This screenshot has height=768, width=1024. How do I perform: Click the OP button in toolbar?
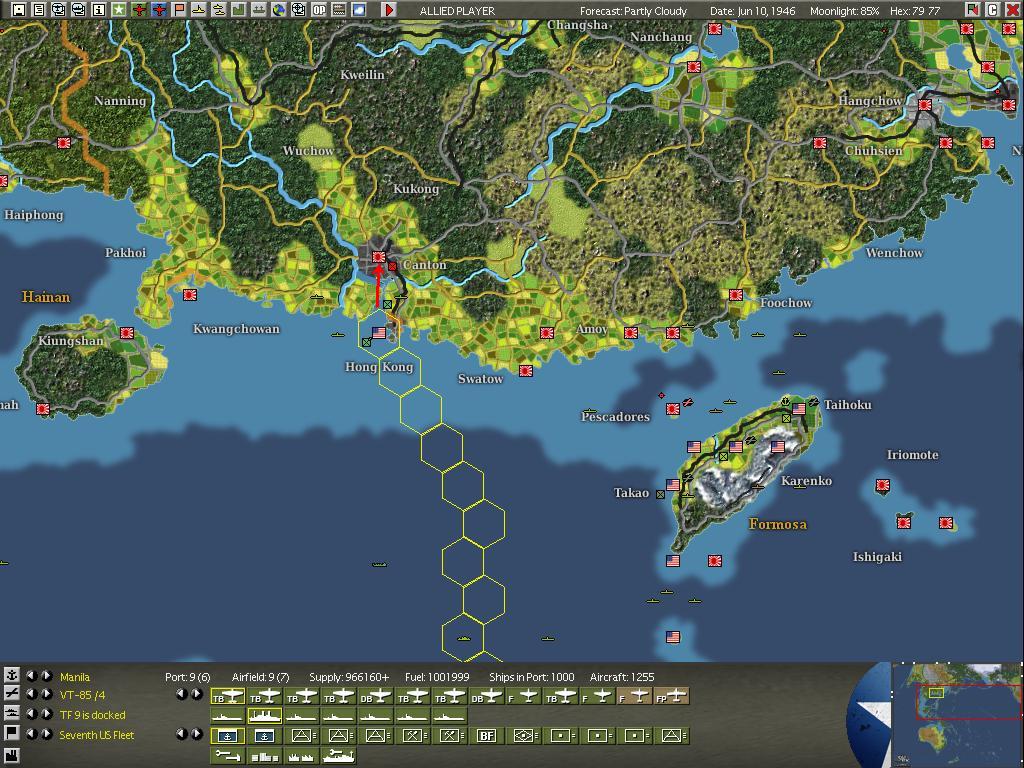(319, 10)
